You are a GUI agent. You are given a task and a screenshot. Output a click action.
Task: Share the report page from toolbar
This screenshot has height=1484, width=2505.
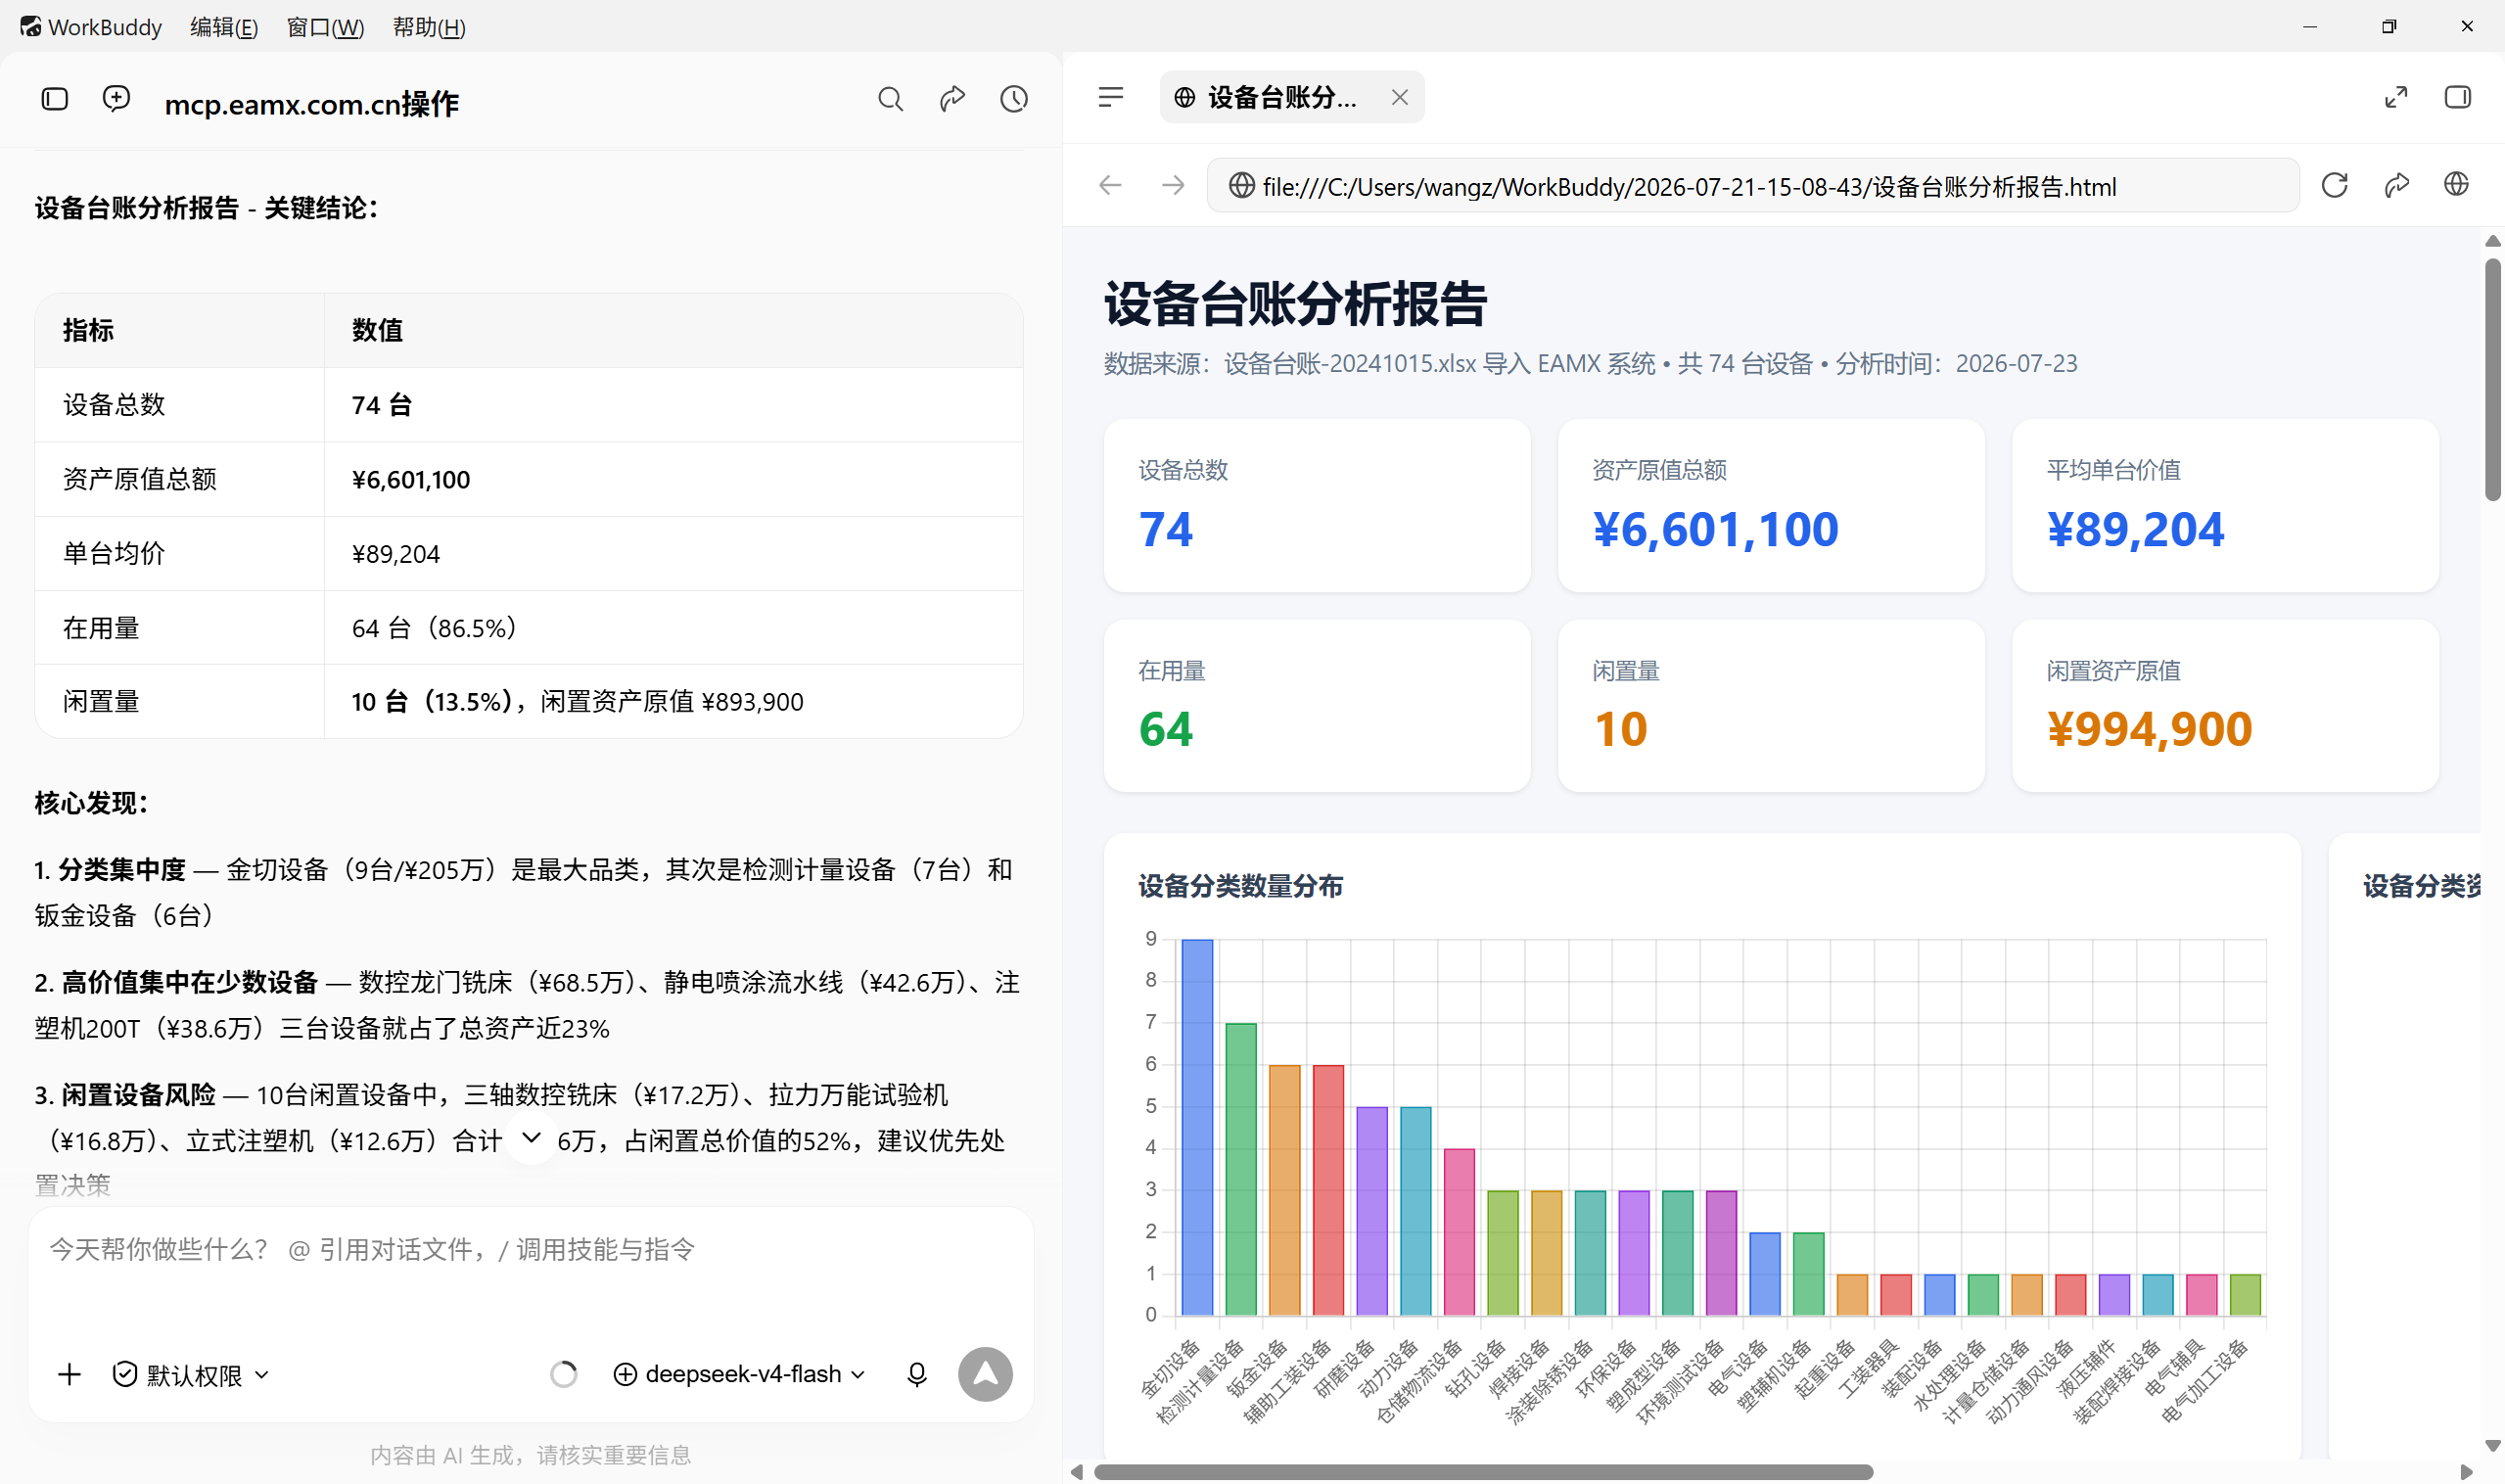pos(2396,185)
